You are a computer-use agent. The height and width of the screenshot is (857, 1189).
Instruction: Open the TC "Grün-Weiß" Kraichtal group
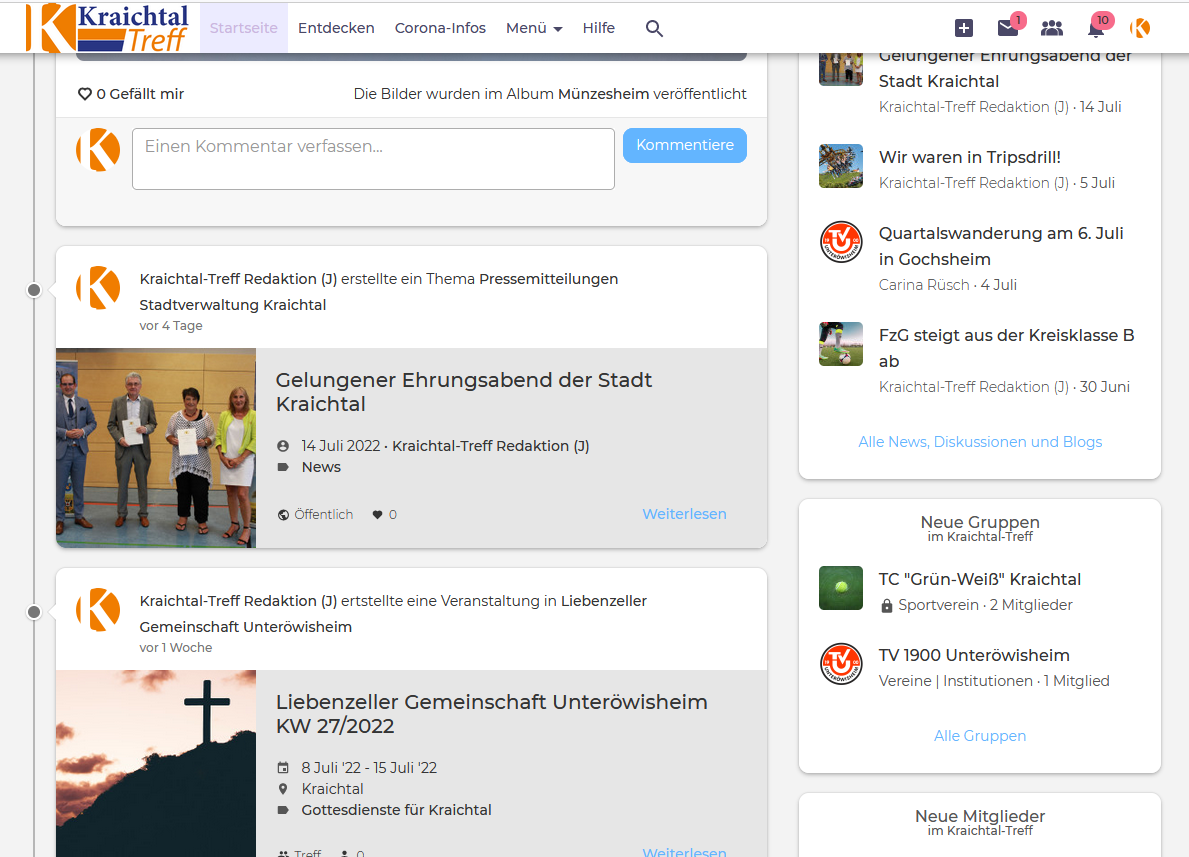click(980, 579)
